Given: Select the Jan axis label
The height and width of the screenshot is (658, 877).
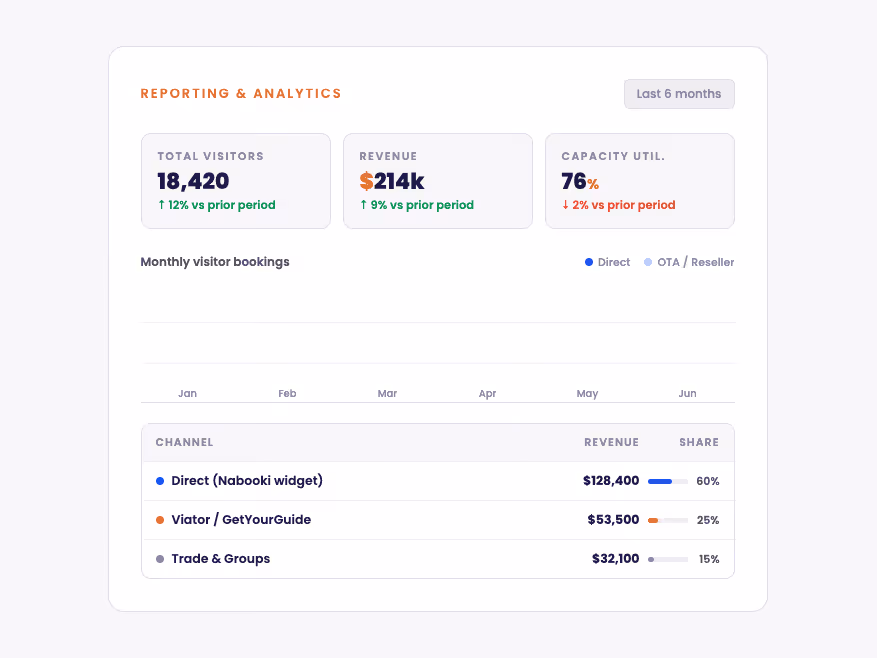Looking at the screenshot, I should pos(187,393).
